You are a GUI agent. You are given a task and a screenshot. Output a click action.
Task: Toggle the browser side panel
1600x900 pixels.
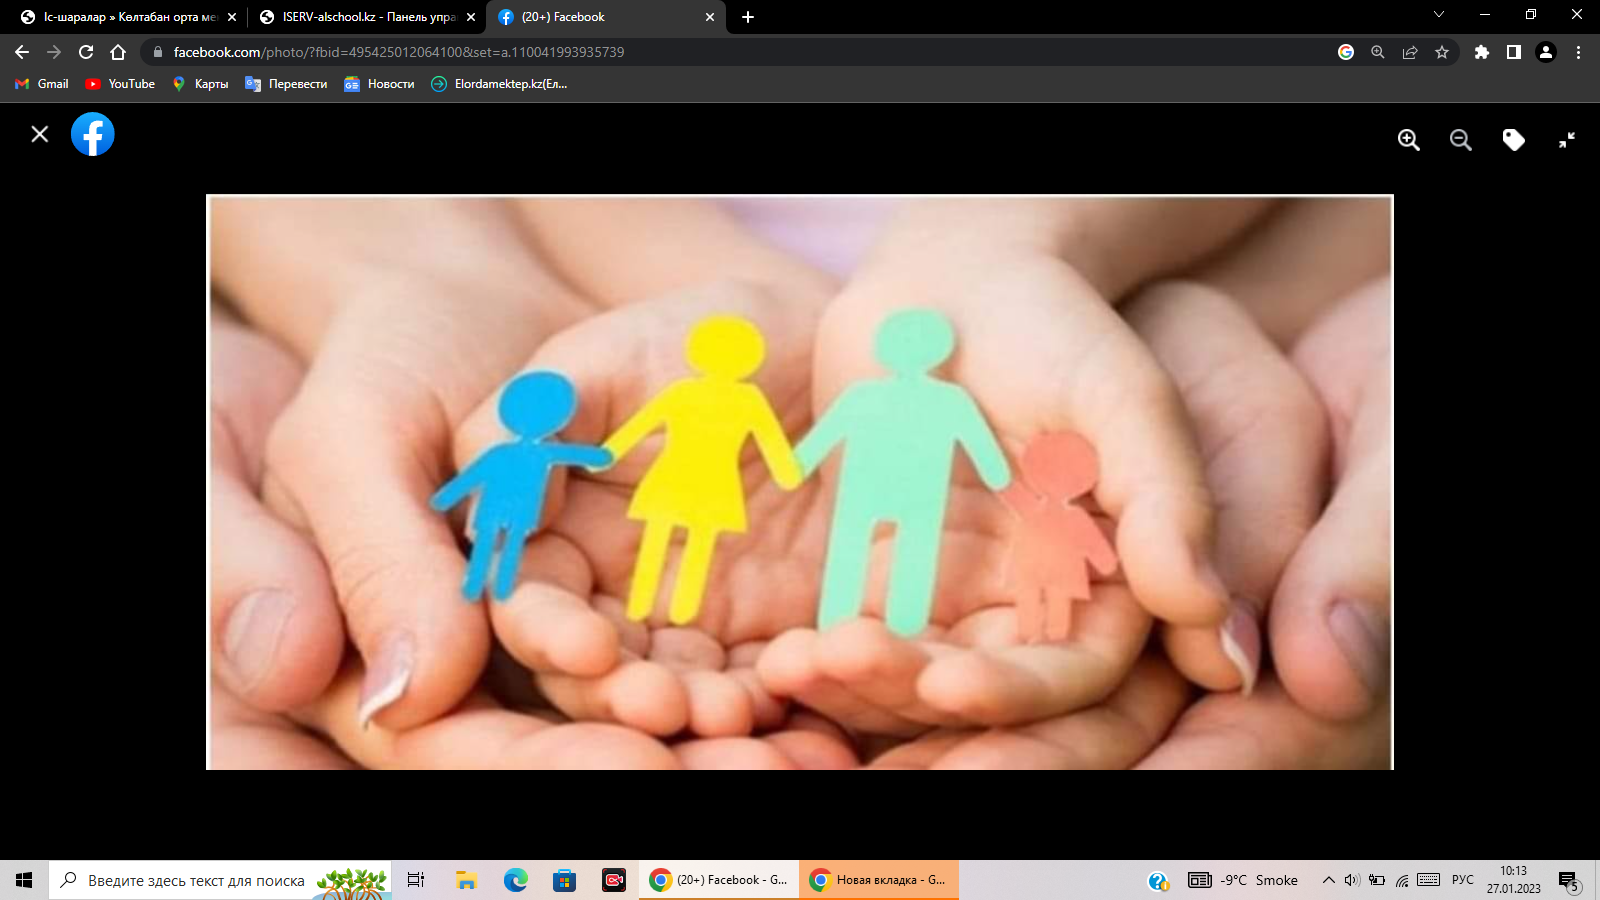tap(1513, 52)
